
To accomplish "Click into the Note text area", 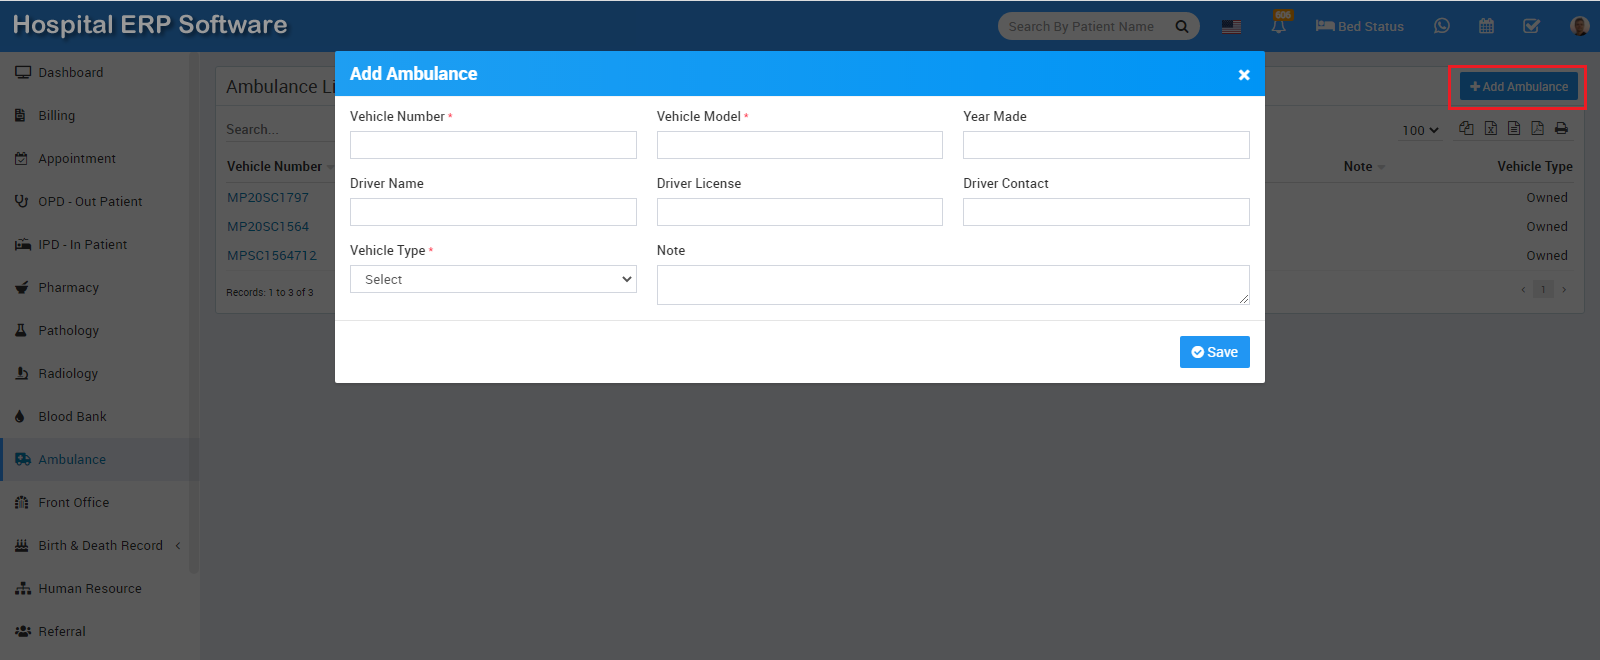I will pos(952,285).
